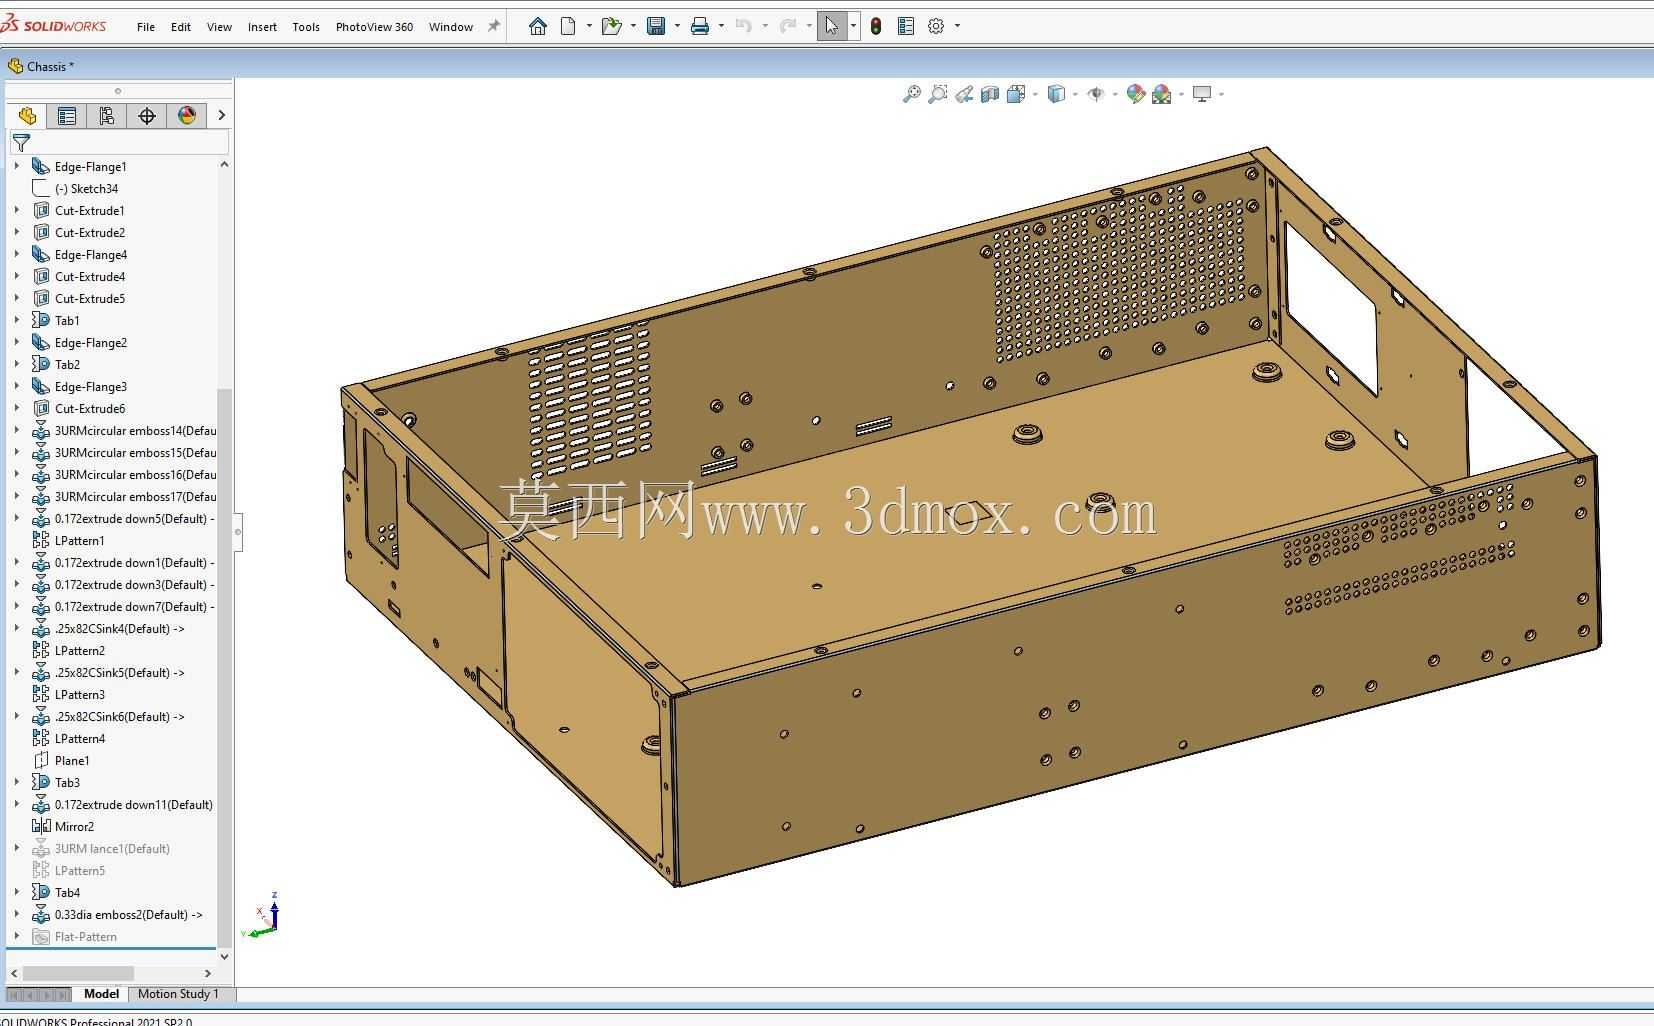Image resolution: width=1654 pixels, height=1026 pixels.
Task: Open the Display Style dropdown arrow
Action: [1075, 94]
